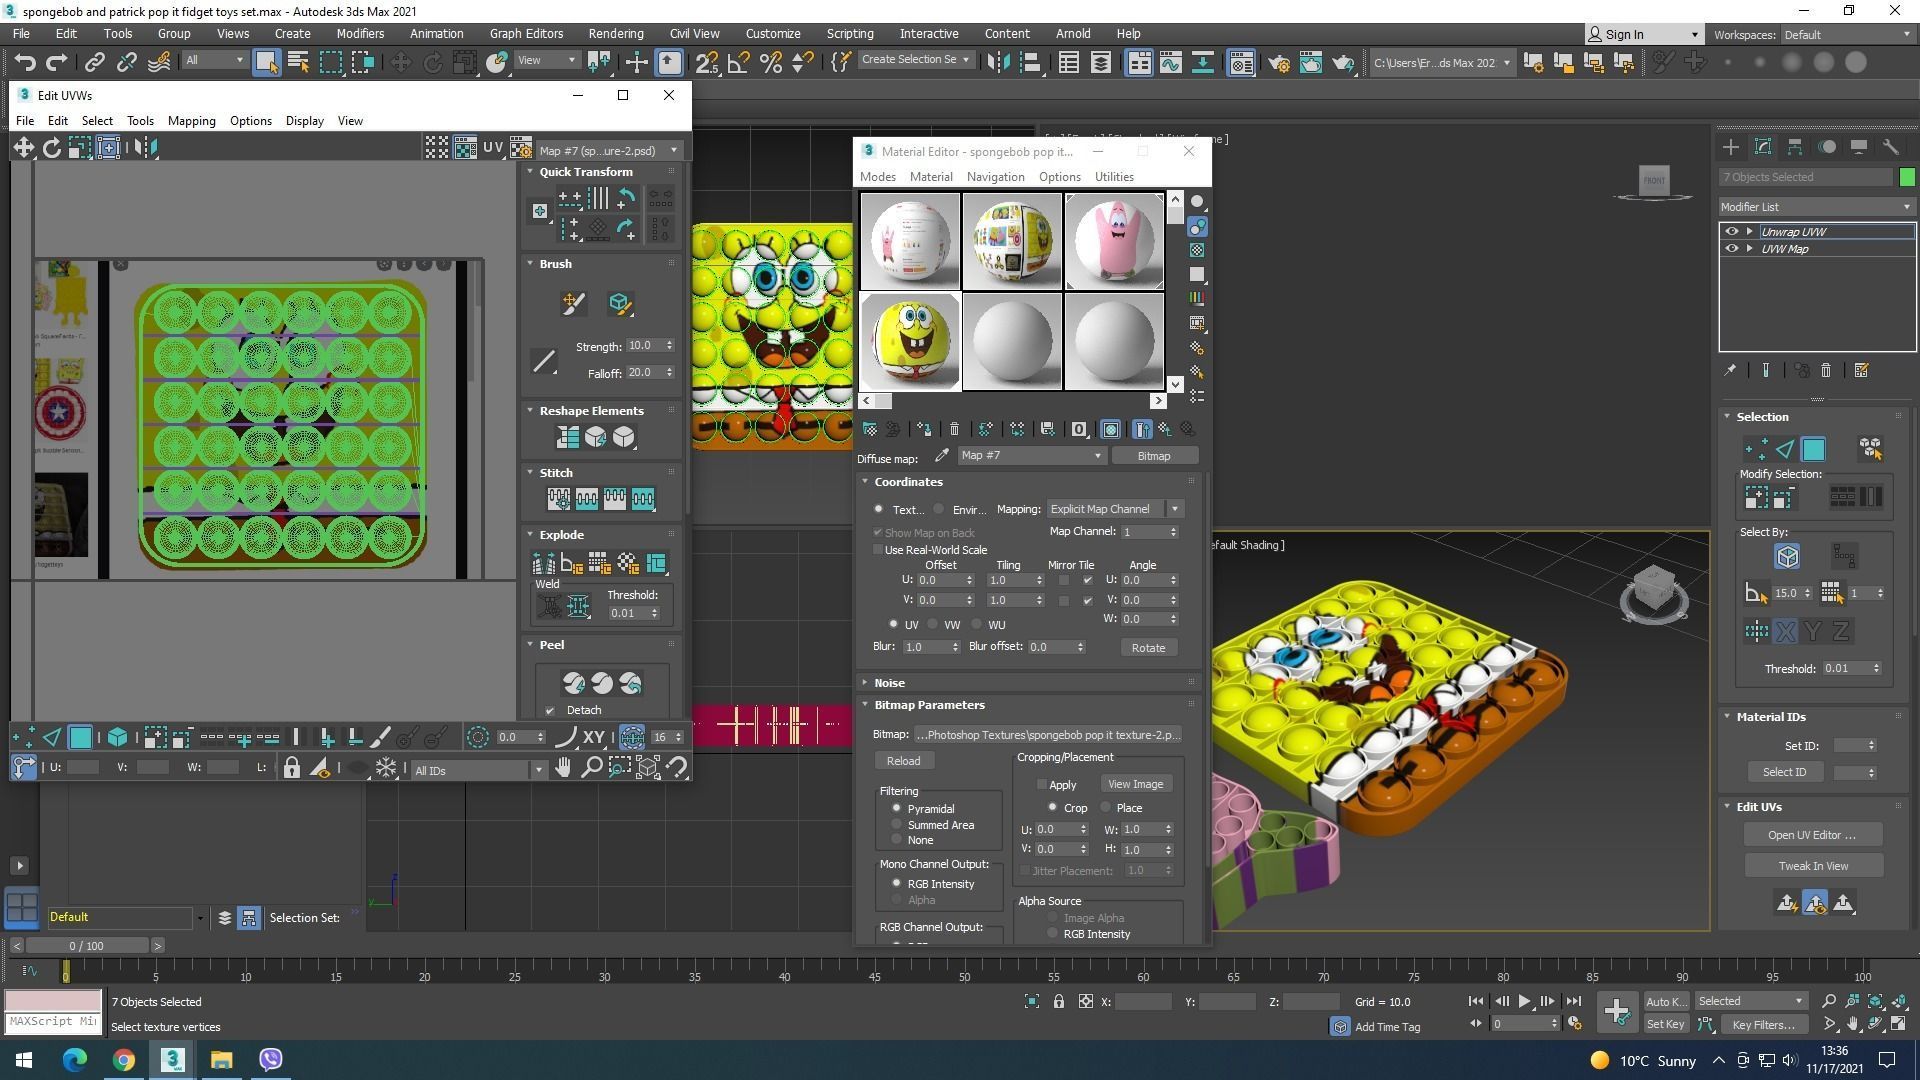The height and width of the screenshot is (1080, 1920).
Task: Click the Bitmap type button
Action: point(1153,456)
